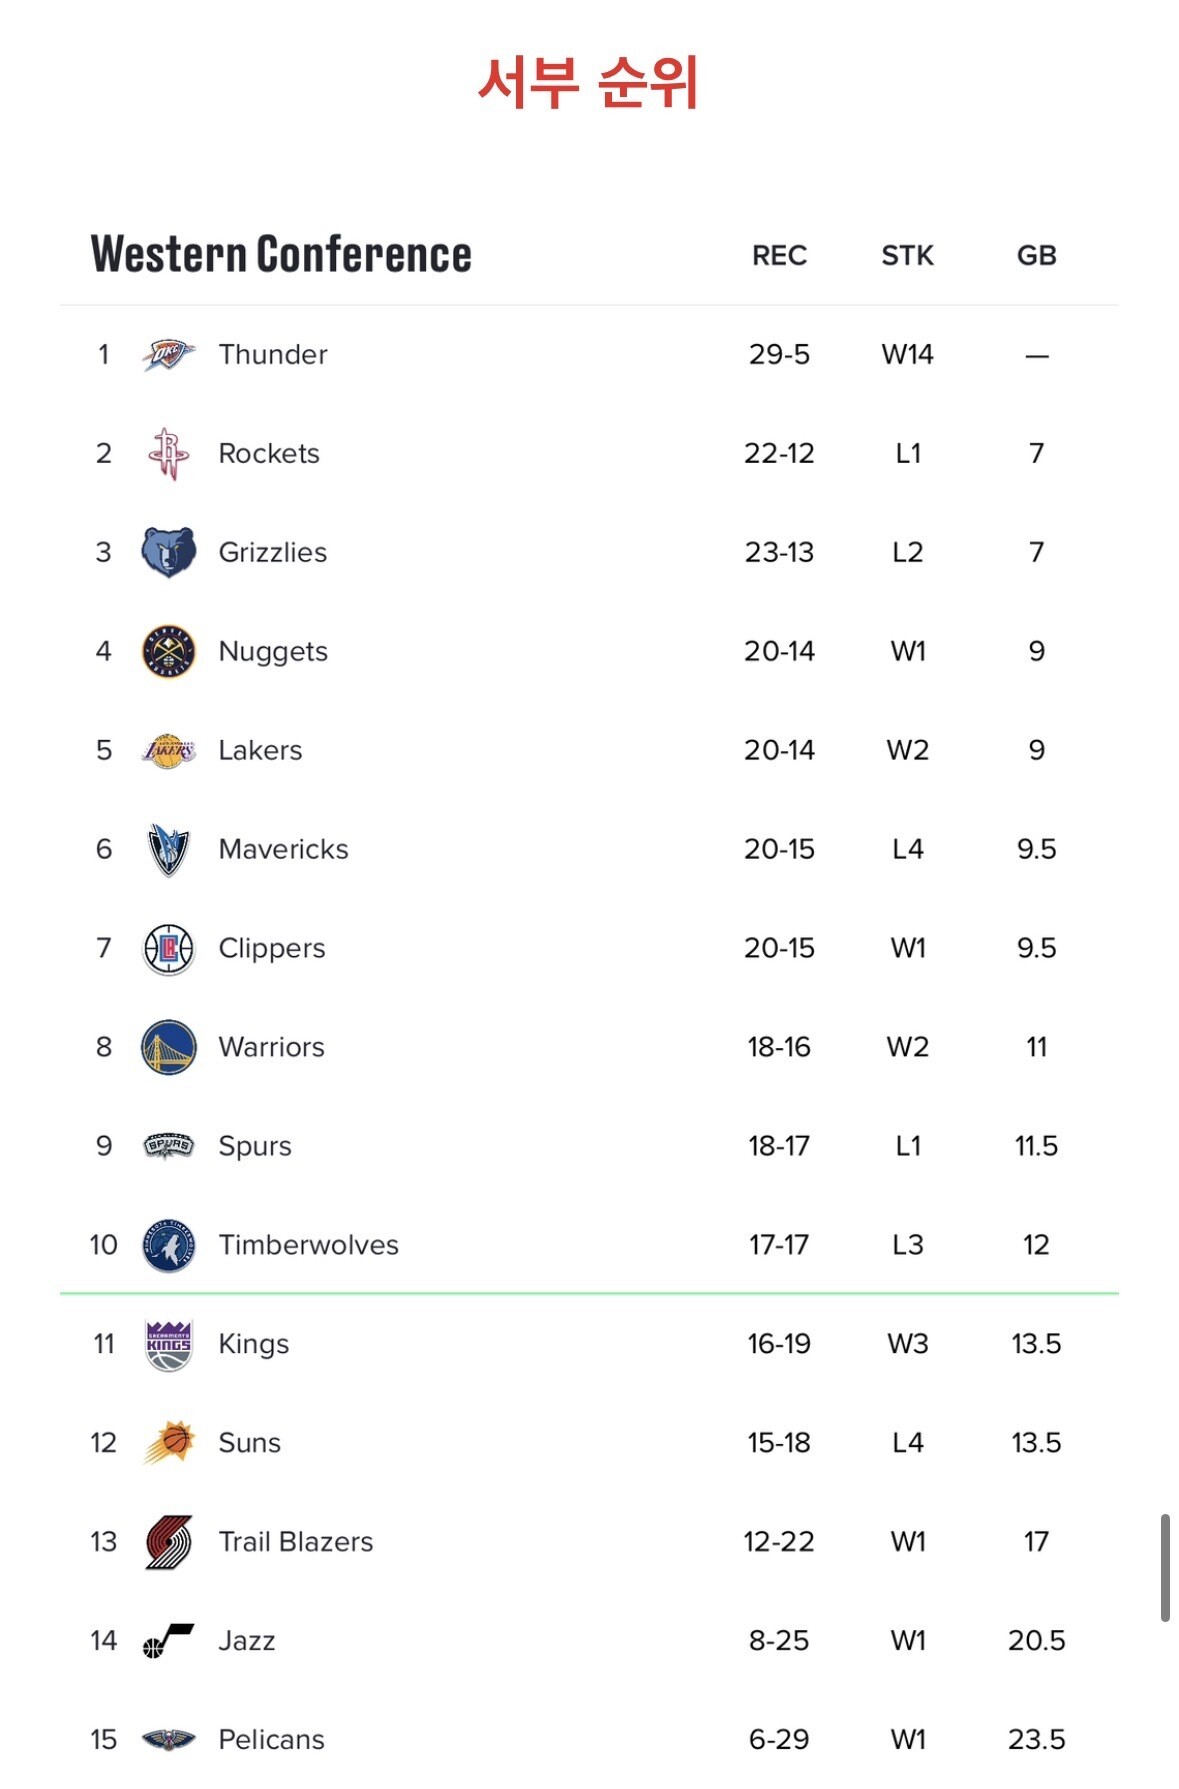Image resolution: width=1179 pixels, height=1789 pixels.
Task: Select the Timberwolves wolf logo
Action: click(168, 1245)
